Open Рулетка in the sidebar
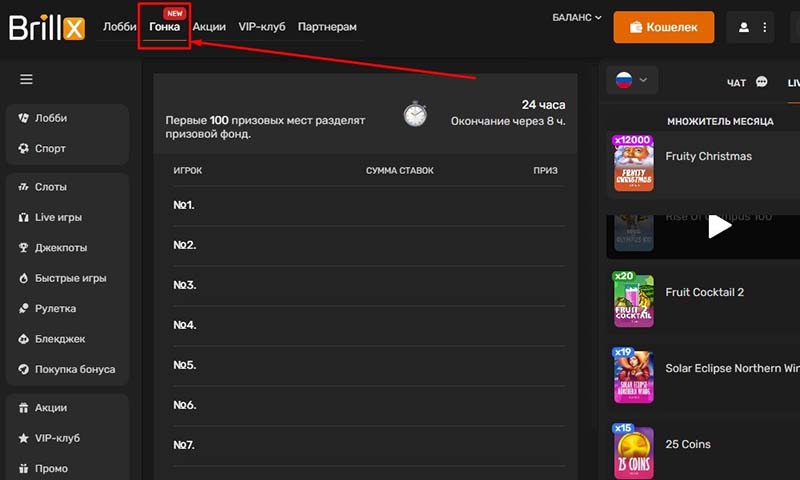This screenshot has width=800, height=480. coord(54,308)
